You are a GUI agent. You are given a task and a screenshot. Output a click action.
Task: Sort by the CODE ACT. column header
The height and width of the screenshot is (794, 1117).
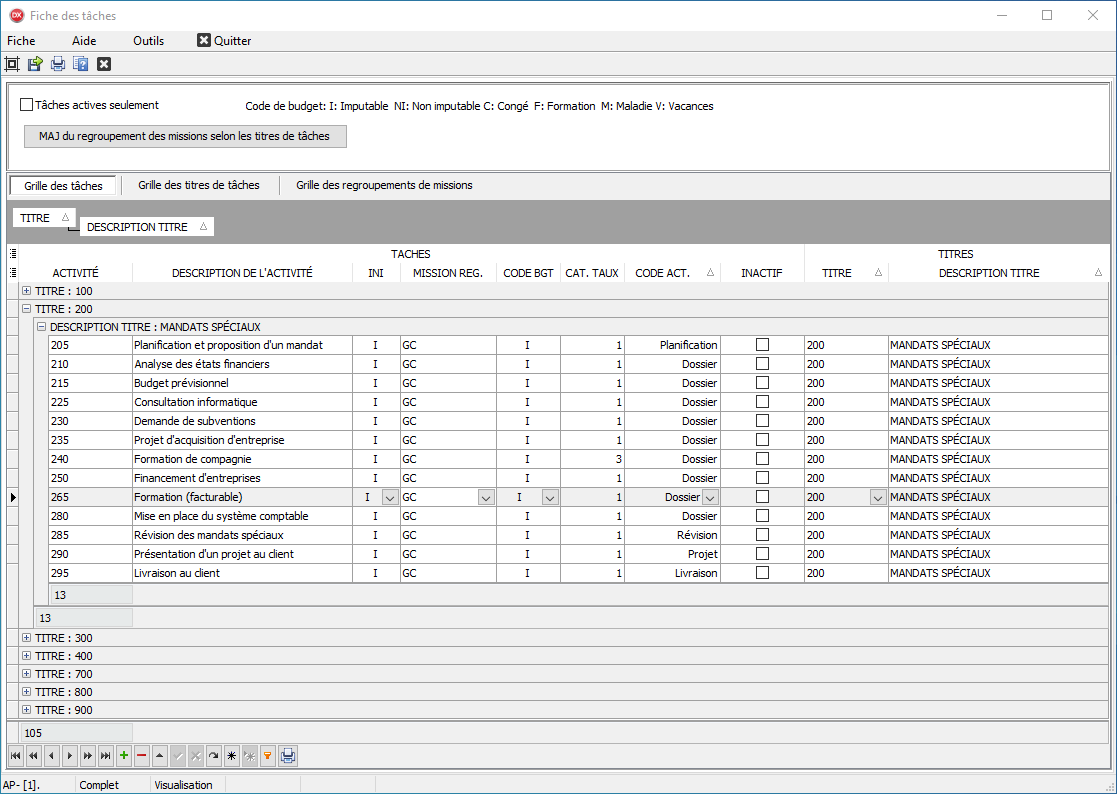point(672,273)
